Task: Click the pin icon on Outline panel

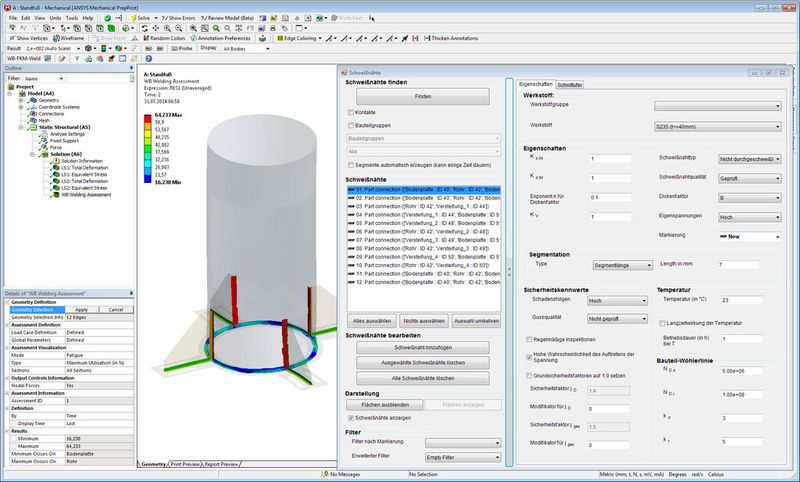Action: [131, 68]
